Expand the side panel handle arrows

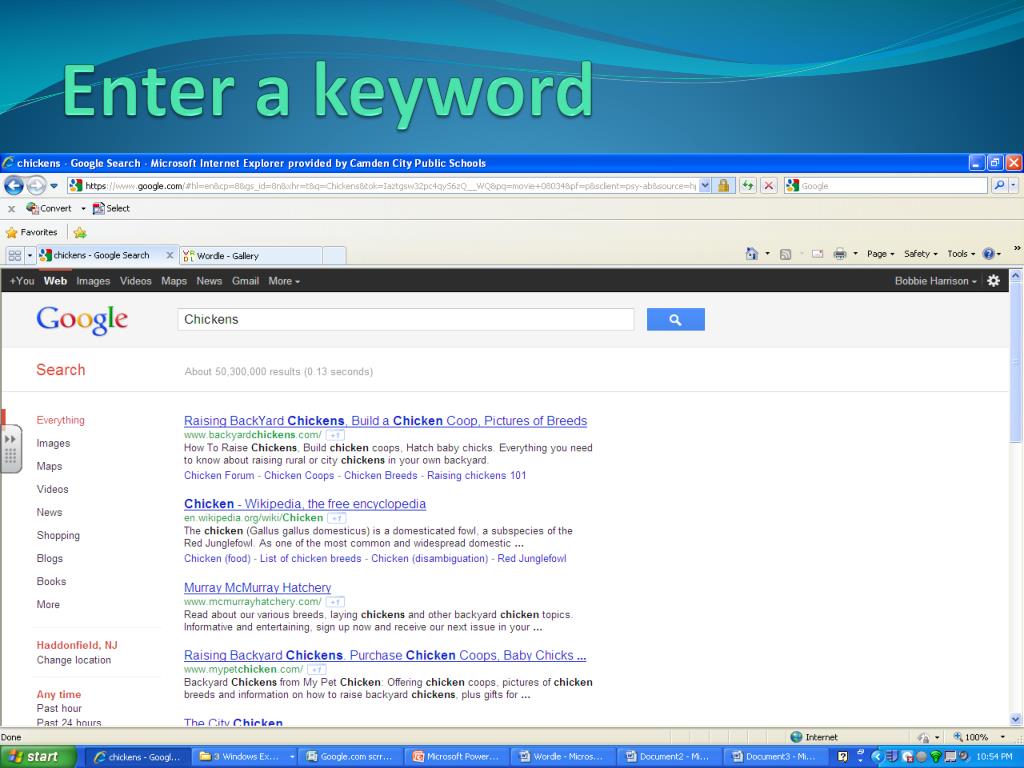click(10, 439)
